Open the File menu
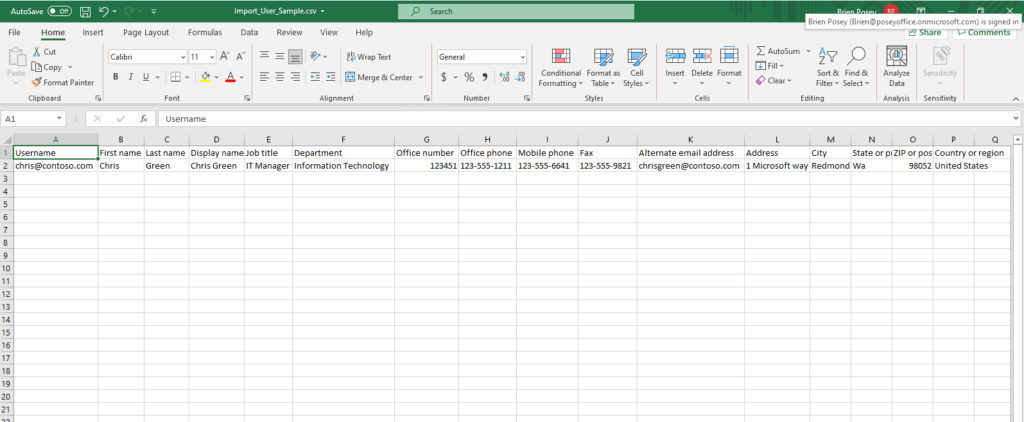Viewport: 1024px width, 422px height. [x=14, y=32]
